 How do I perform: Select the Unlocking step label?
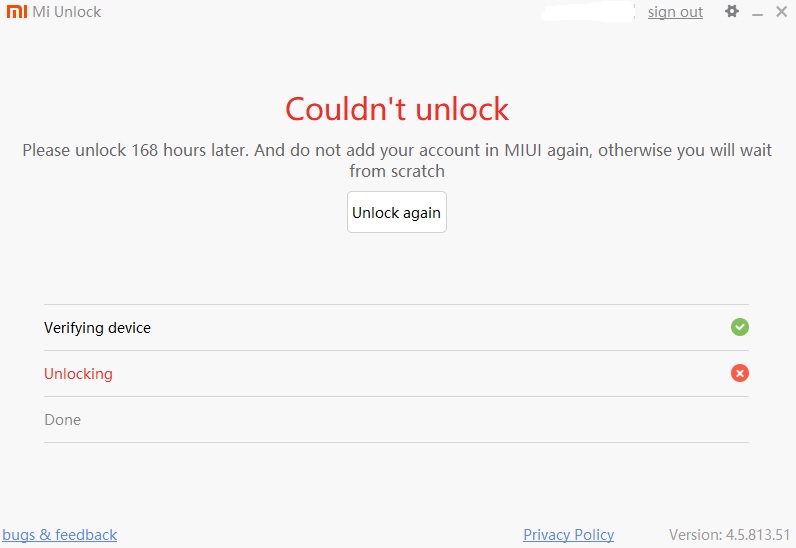[78, 374]
